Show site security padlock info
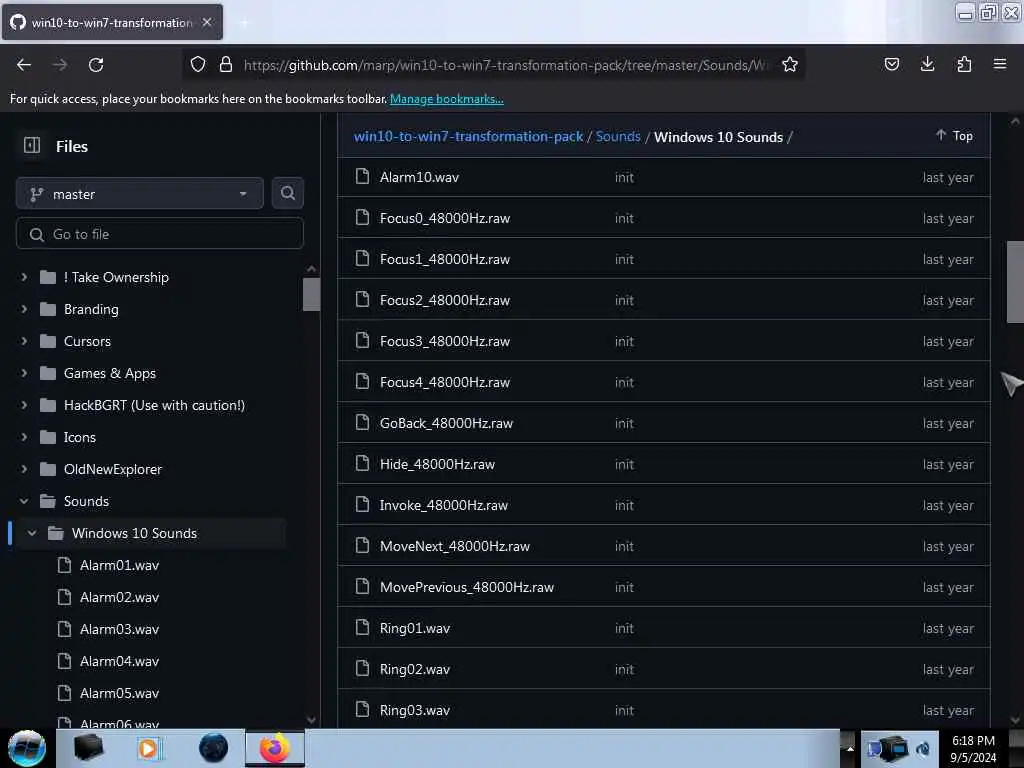The width and height of the screenshot is (1024, 768). (226, 64)
